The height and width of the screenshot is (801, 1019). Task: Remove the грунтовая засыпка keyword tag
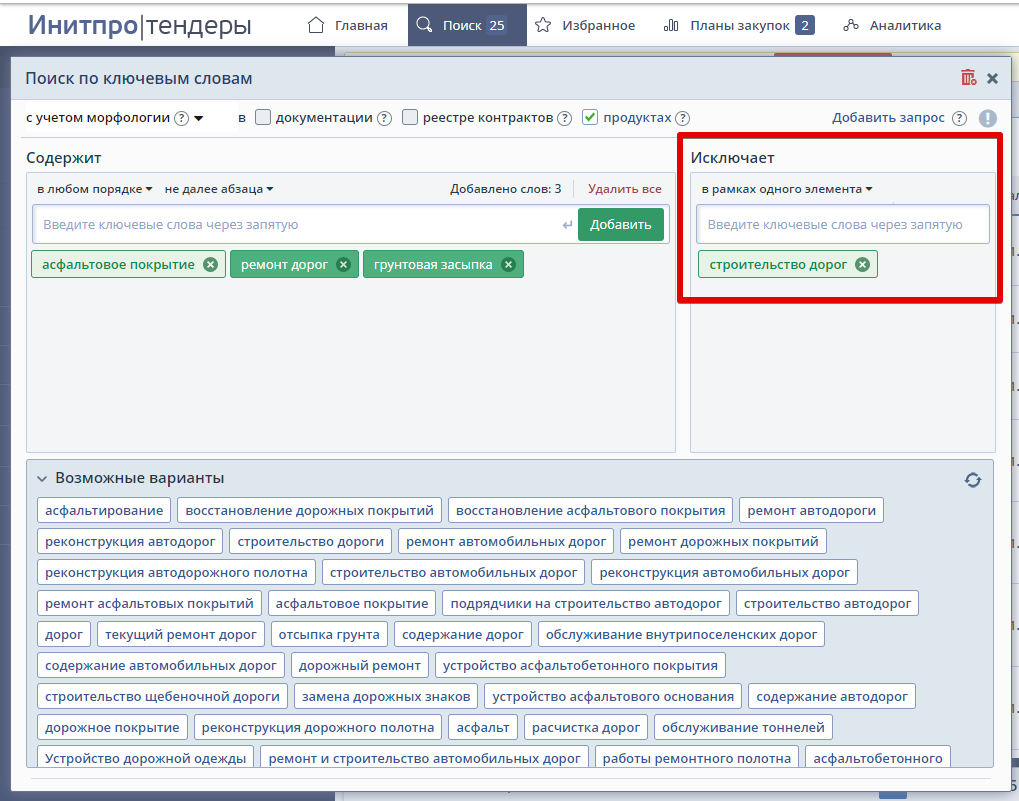(x=509, y=264)
